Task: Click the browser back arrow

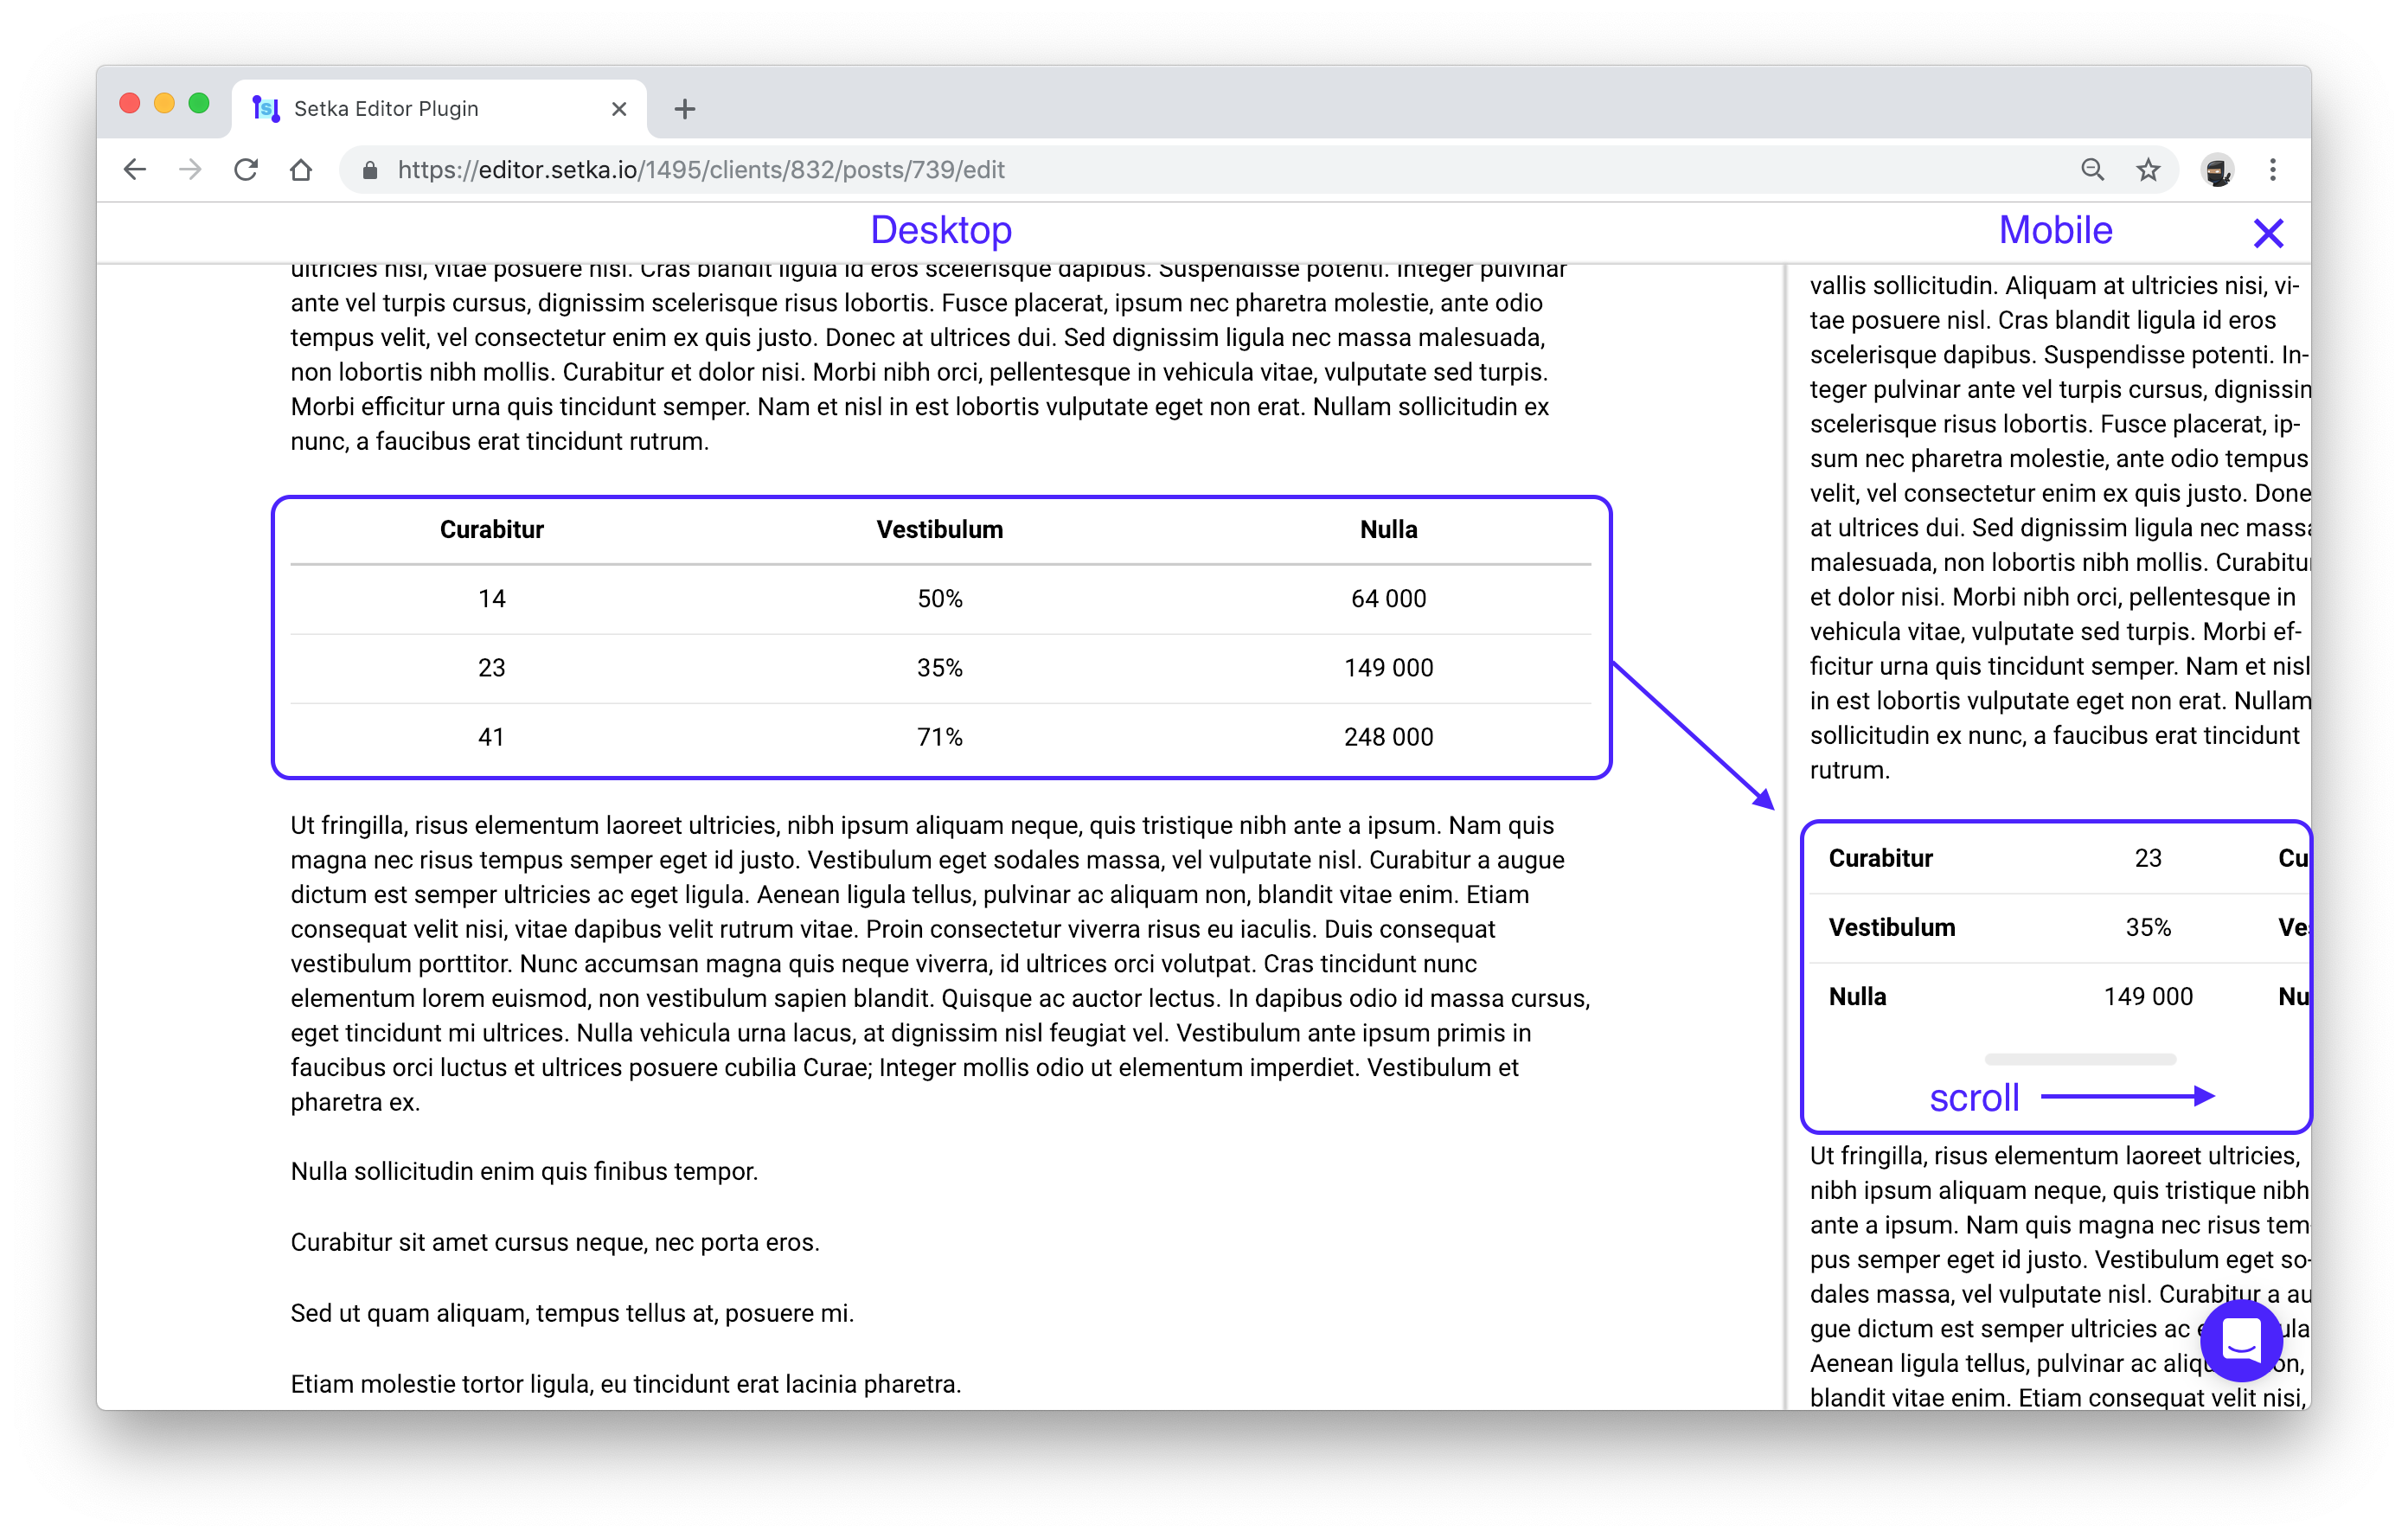Action: 135,170
